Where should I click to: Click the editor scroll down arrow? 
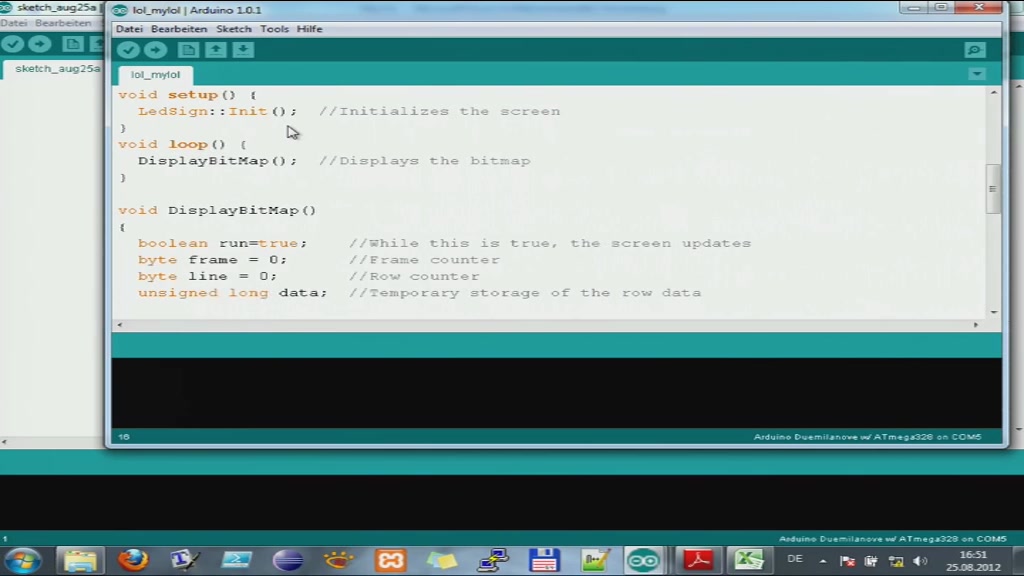click(x=993, y=312)
